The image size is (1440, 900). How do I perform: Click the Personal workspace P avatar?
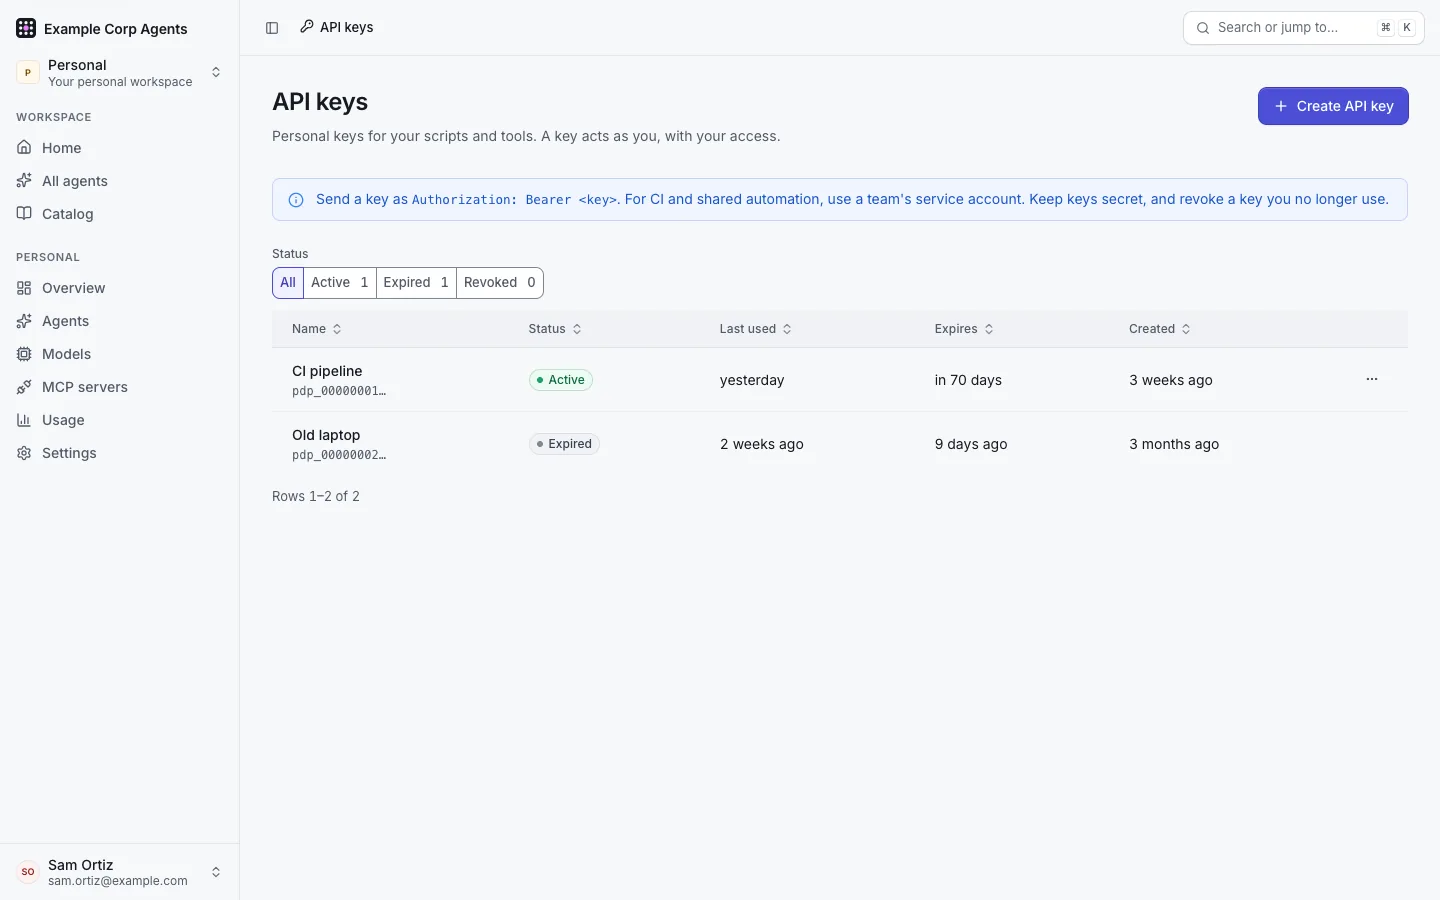[x=28, y=72]
